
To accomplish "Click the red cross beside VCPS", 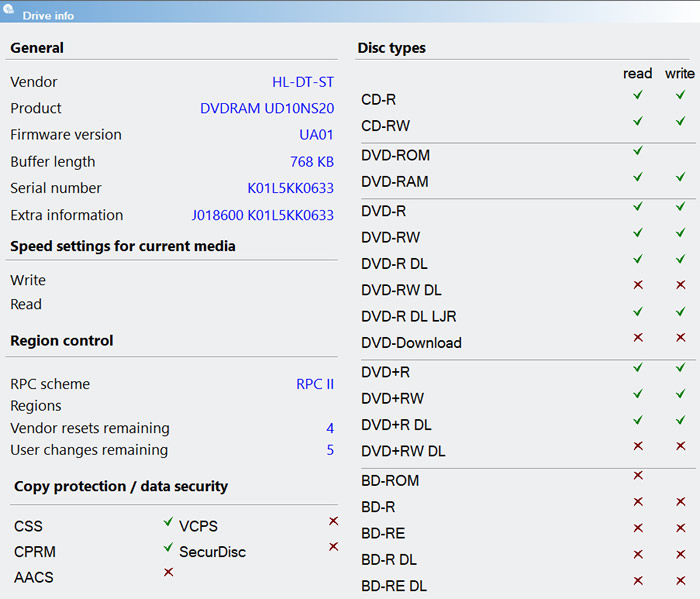I will click(x=333, y=521).
